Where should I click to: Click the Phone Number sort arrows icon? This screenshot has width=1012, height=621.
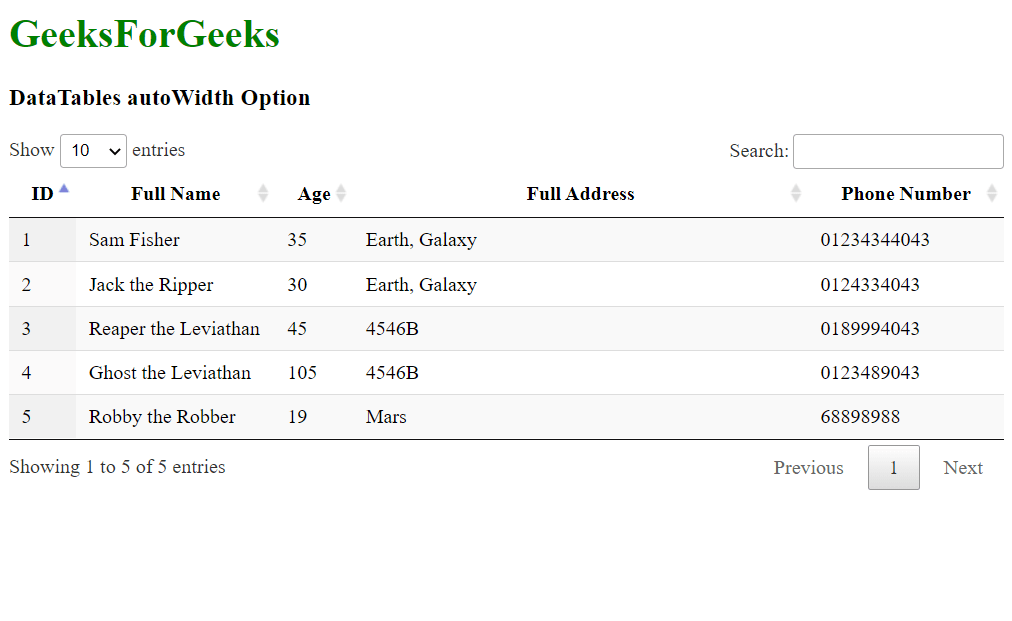992,194
